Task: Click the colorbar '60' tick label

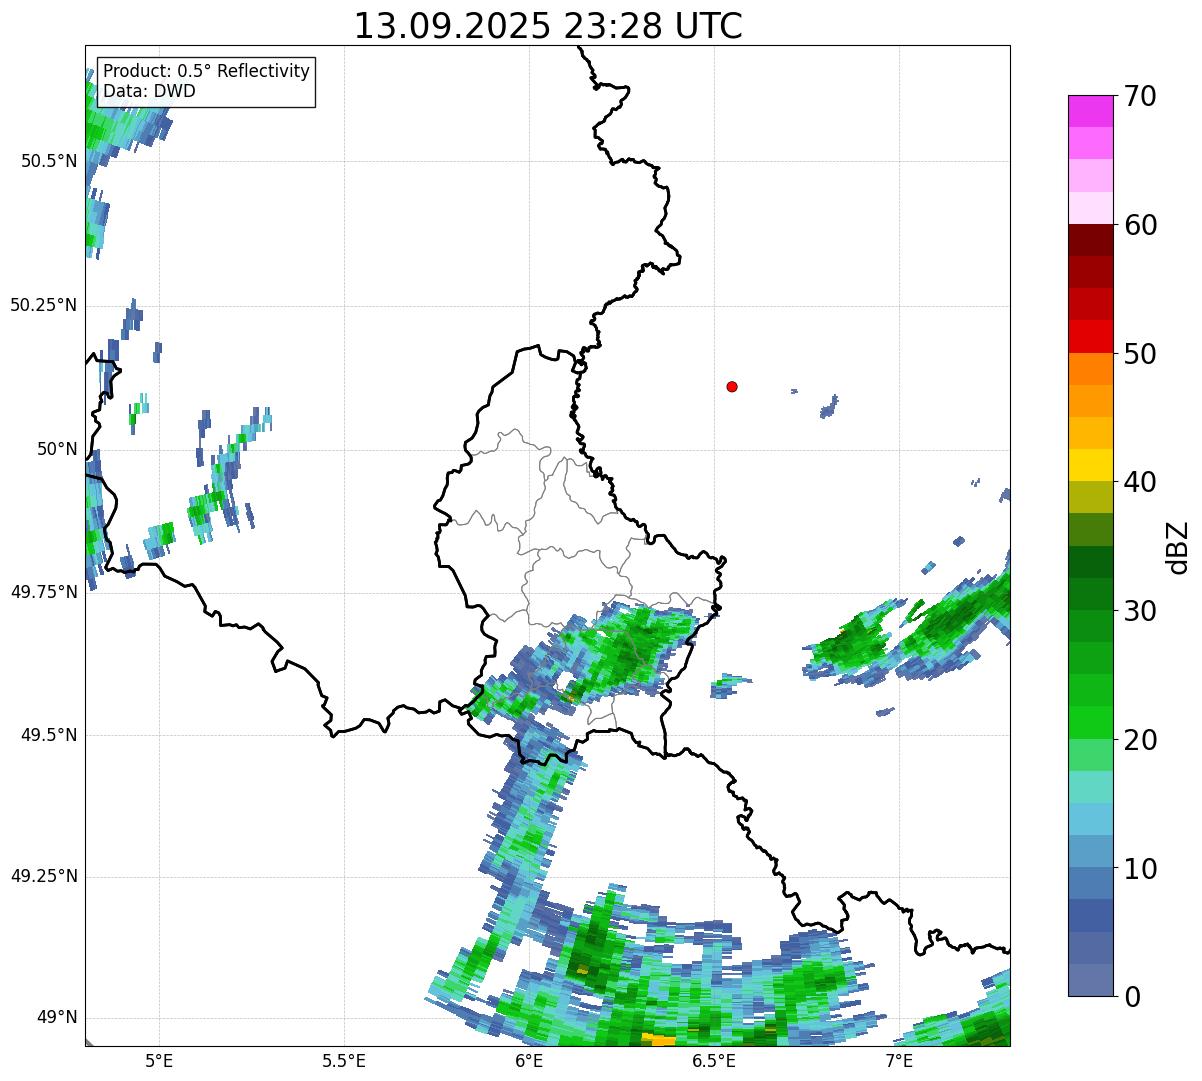Action: pos(1140,225)
